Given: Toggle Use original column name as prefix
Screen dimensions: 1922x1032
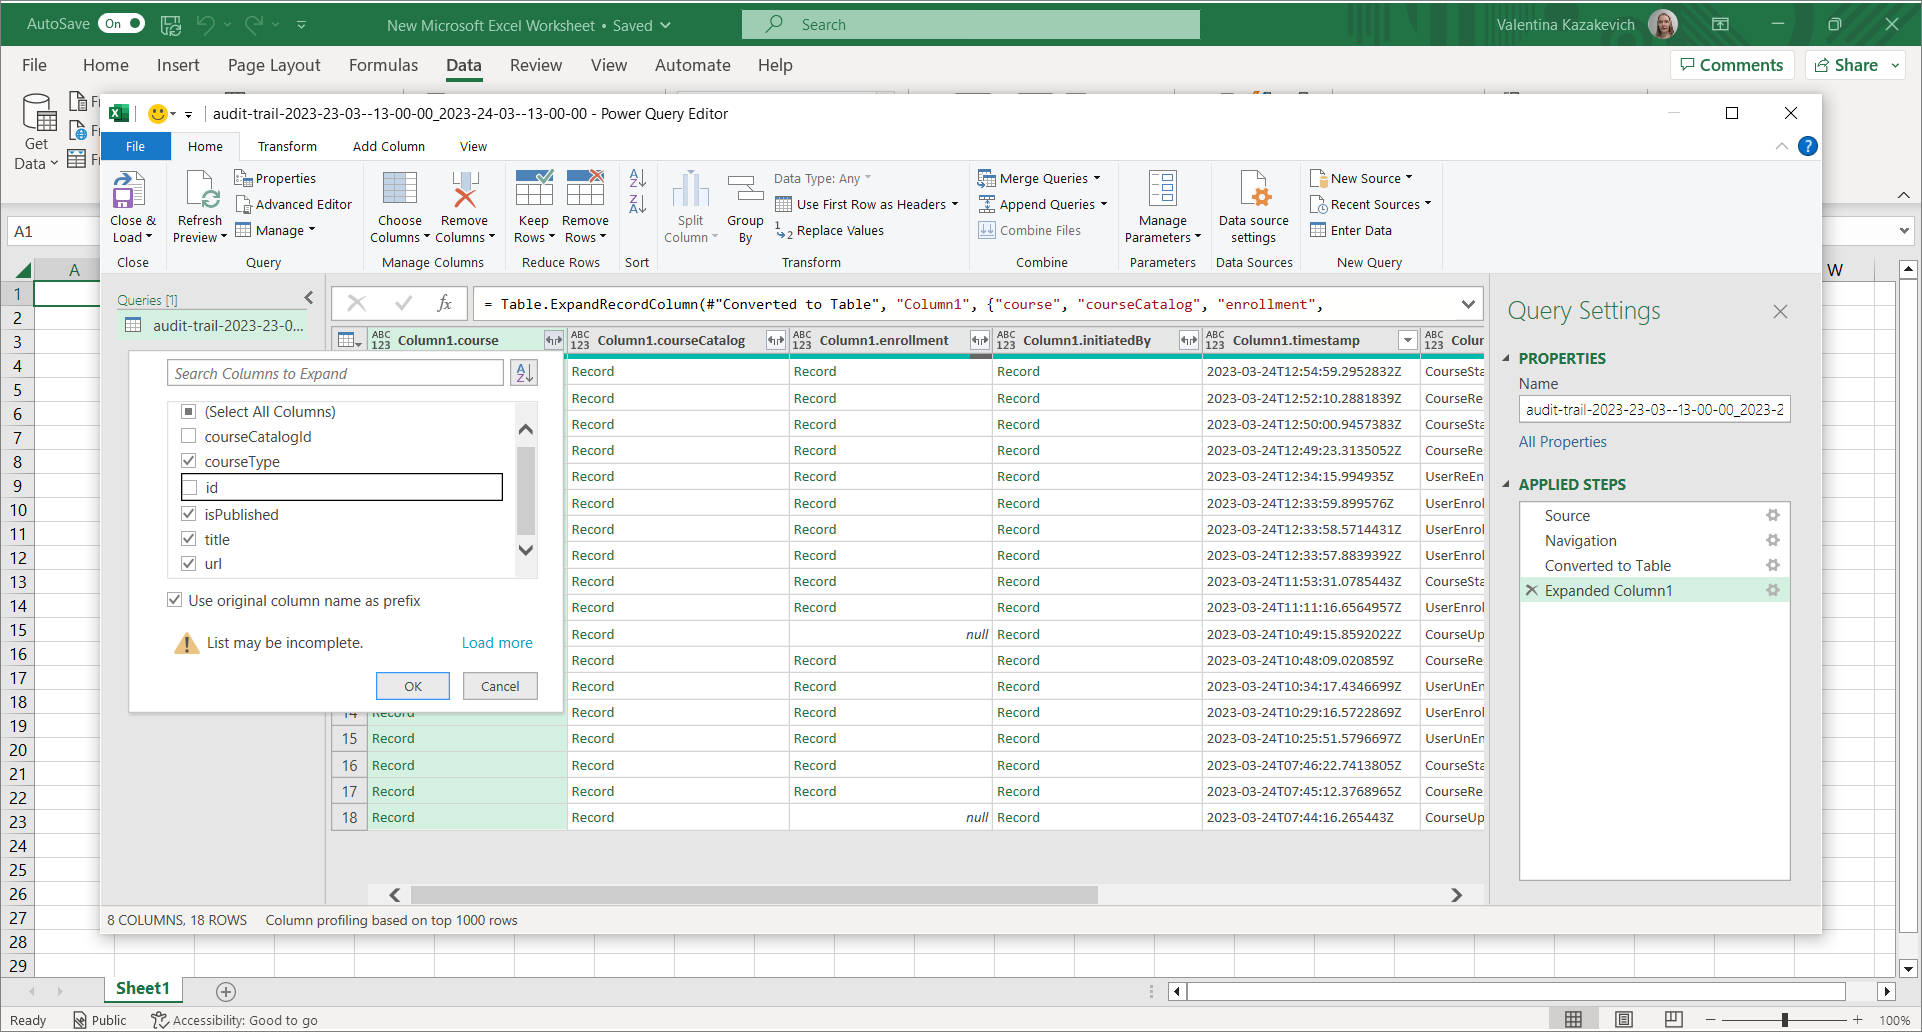Looking at the screenshot, I should pos(175,600).
